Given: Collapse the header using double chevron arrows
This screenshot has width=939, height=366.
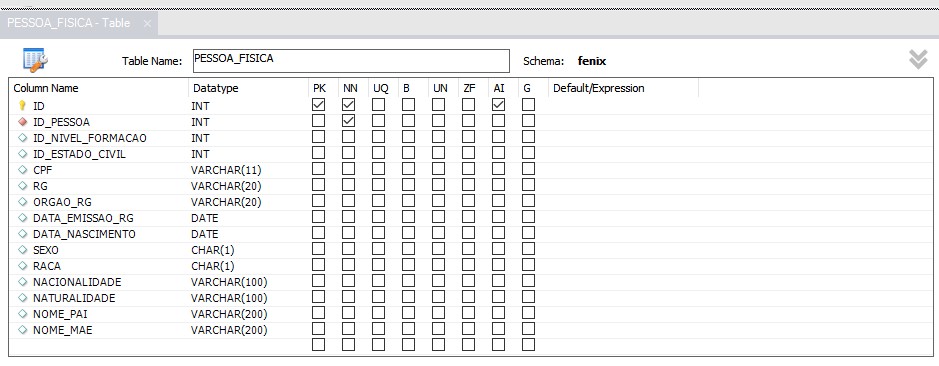Looking at the screenshot, I should [918, 59].
